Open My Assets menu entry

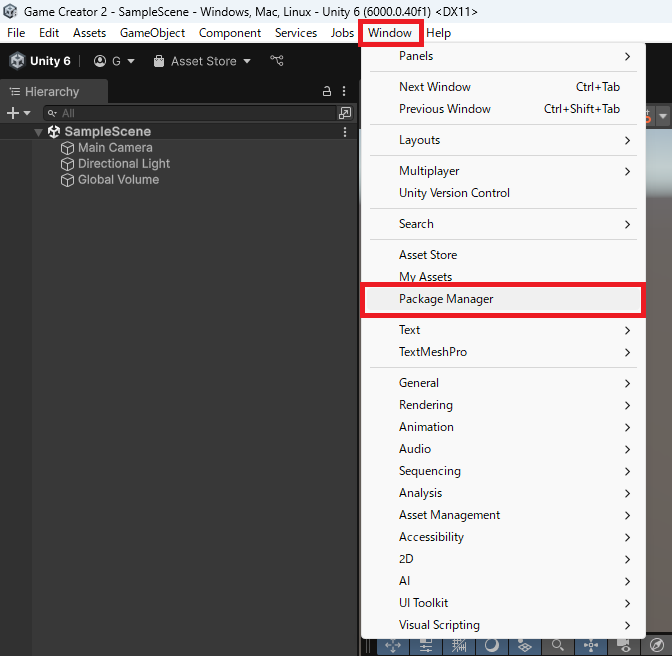click(503, 277)
